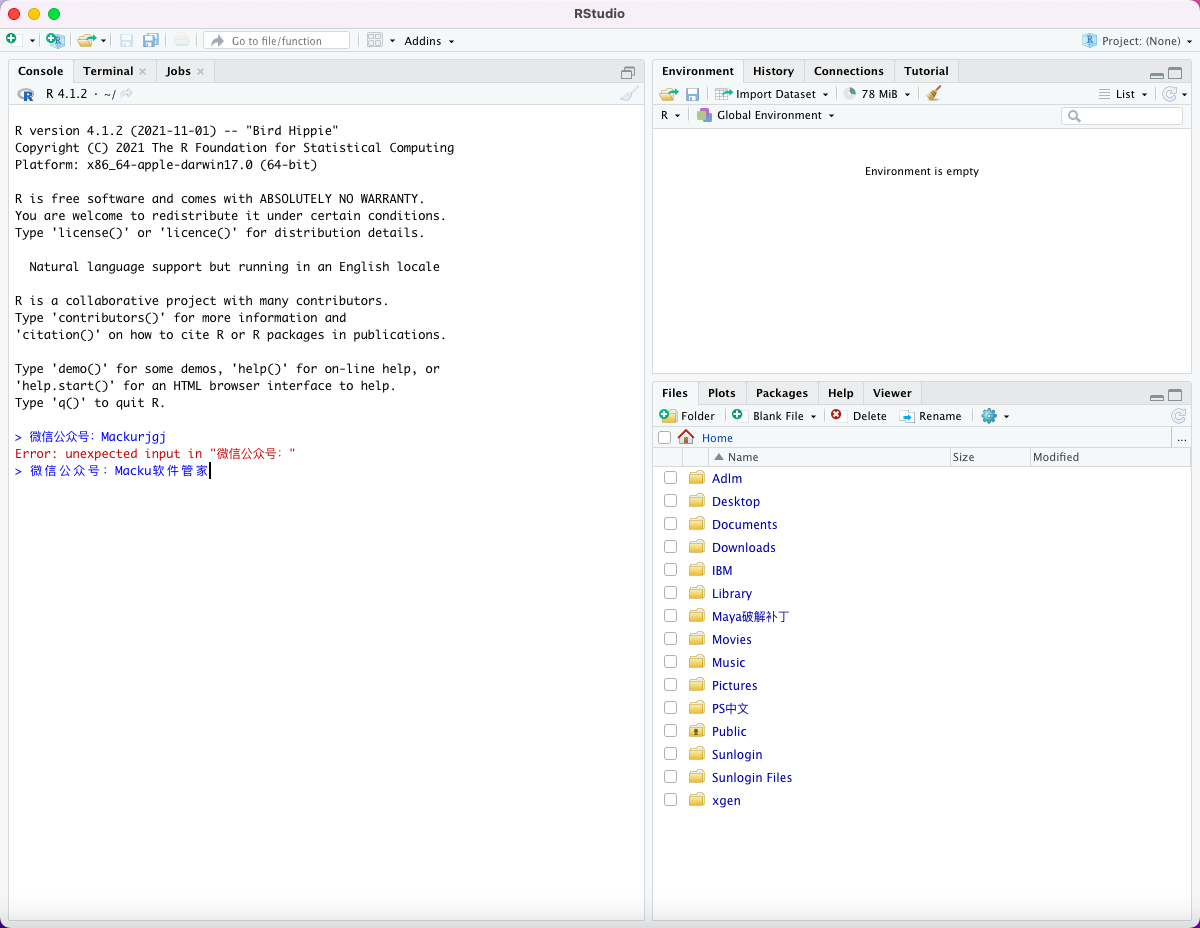1200x928 pixels.
Task: Switch to the Files tab
Action: pyautogui.click(x=675, y=393)
